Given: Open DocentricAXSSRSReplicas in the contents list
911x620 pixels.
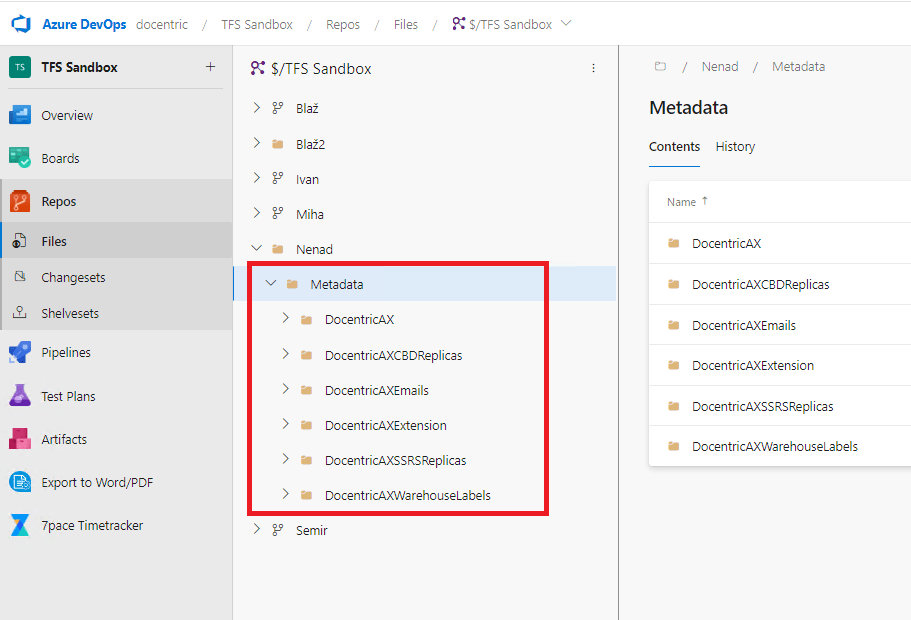Looking at the screenshot, I should pos(762,406).
